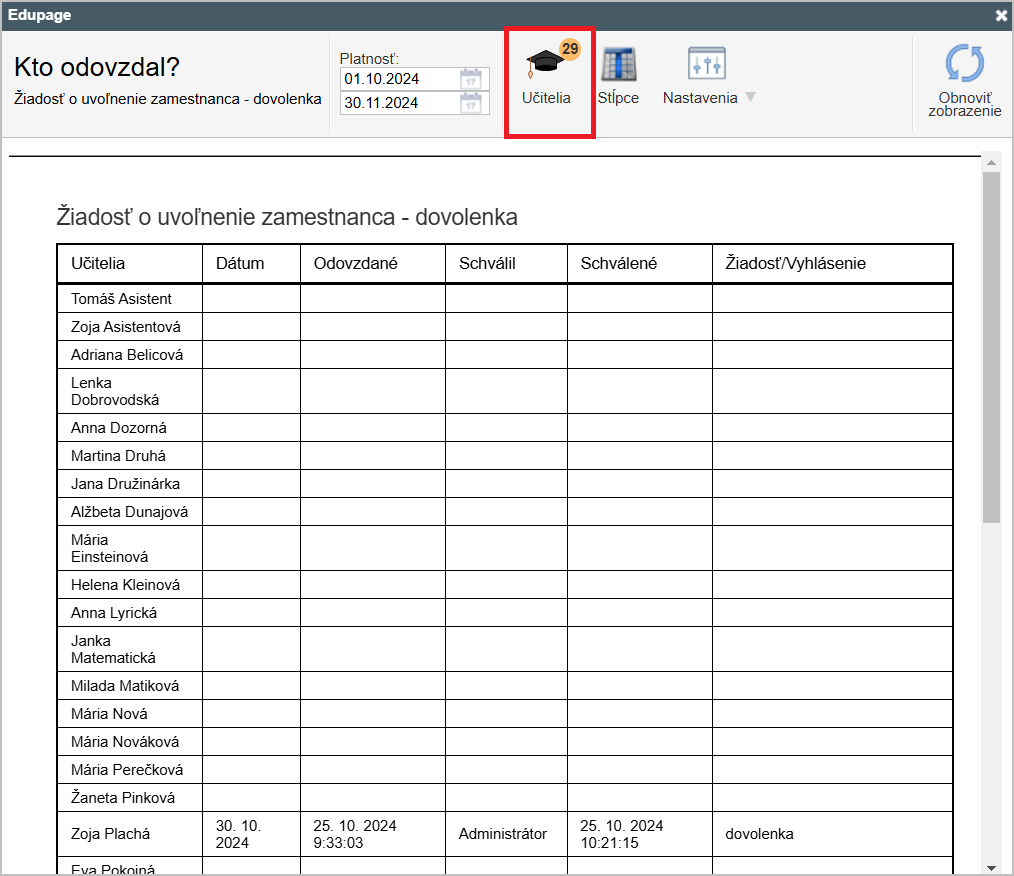The height and width of the screenshot is (876, 1014).
Task: Close the Edupage dialog window
Action: coord(1001,16)
